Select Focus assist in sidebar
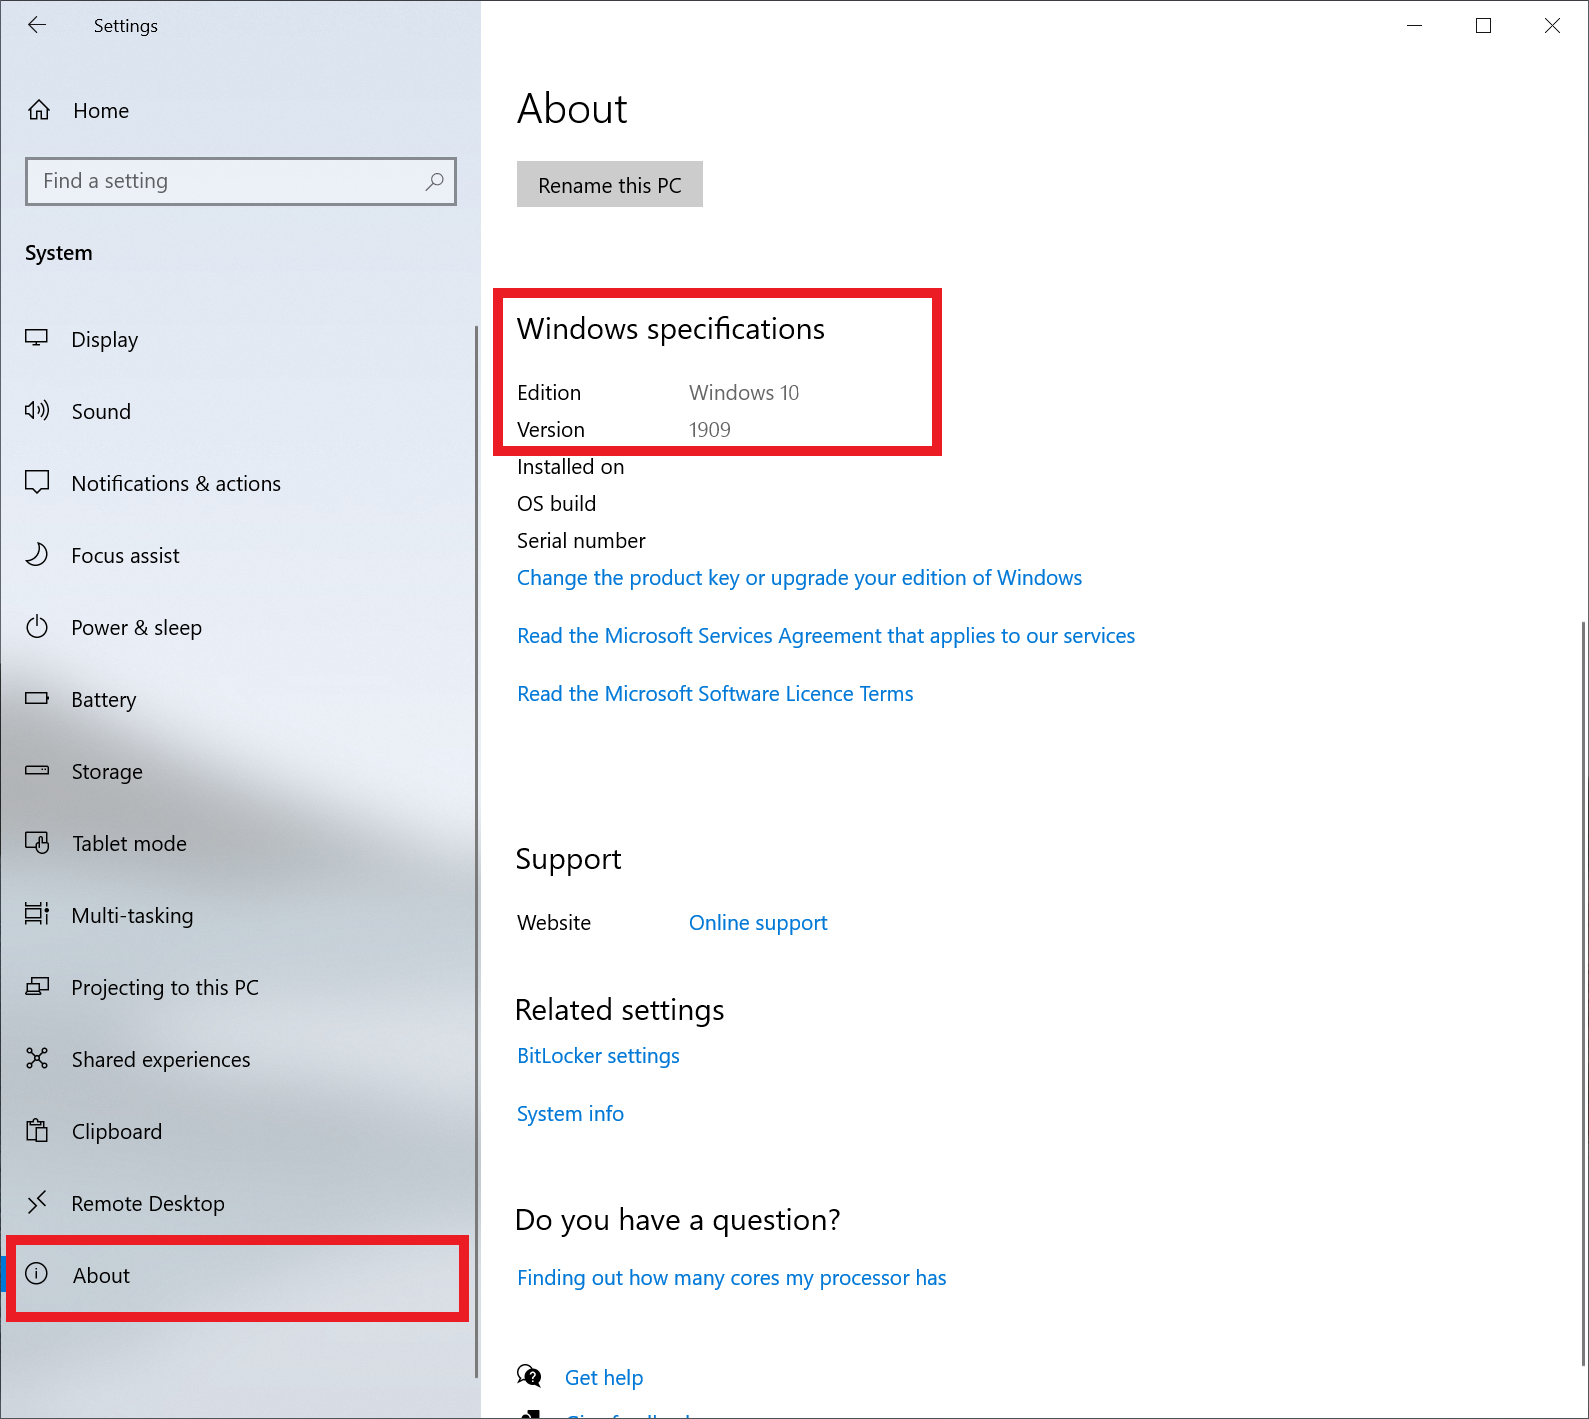The image size is (1589, 1419). coord(238,555)
